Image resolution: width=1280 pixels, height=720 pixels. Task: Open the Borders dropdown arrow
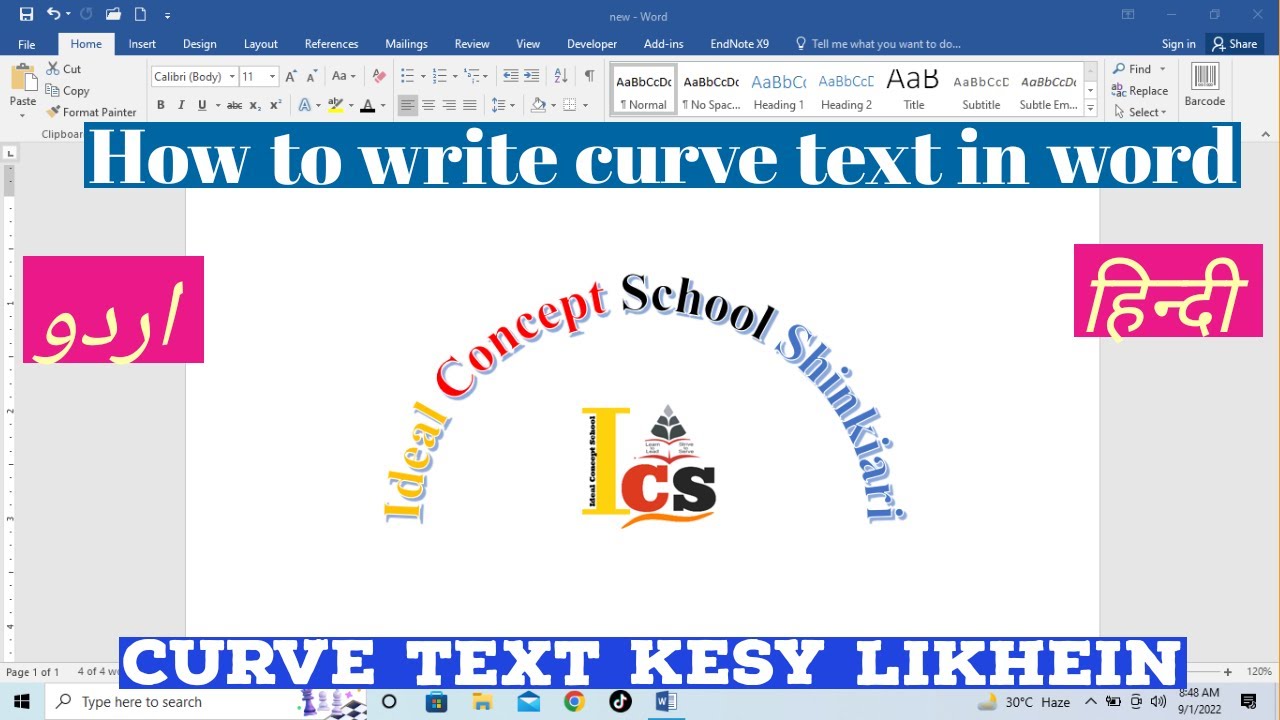[585, 105]
